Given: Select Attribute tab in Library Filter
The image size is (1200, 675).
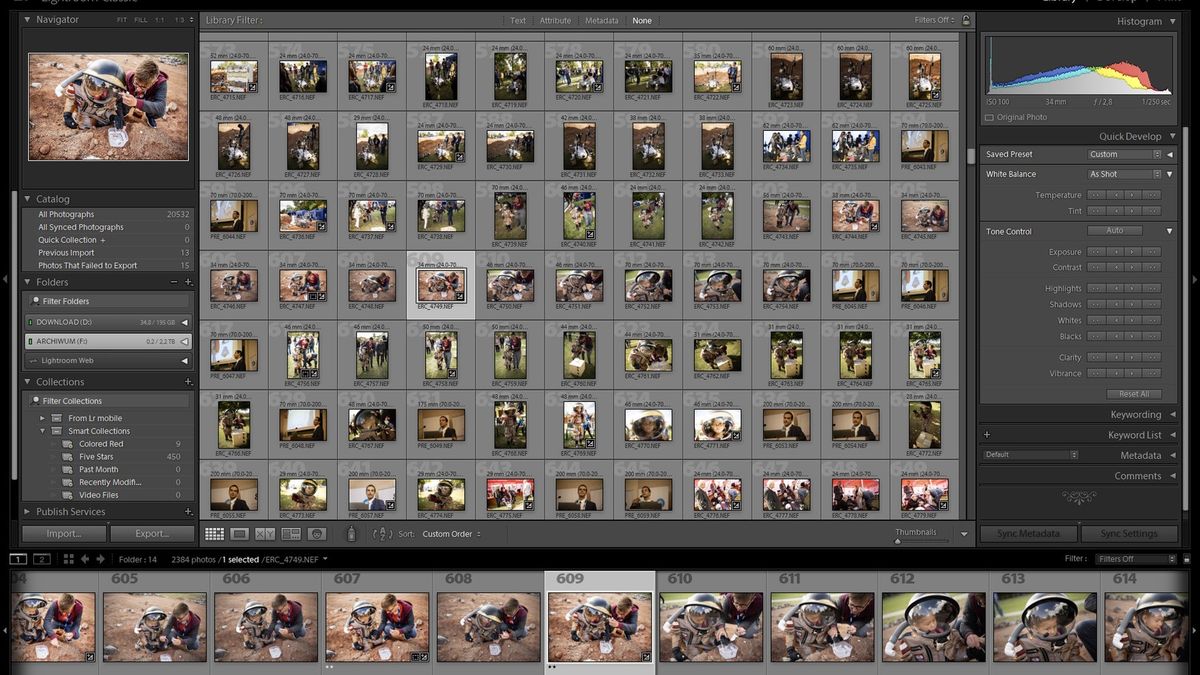Looking at the screenshot, I should pyautogui.click(x=555, y=20).
